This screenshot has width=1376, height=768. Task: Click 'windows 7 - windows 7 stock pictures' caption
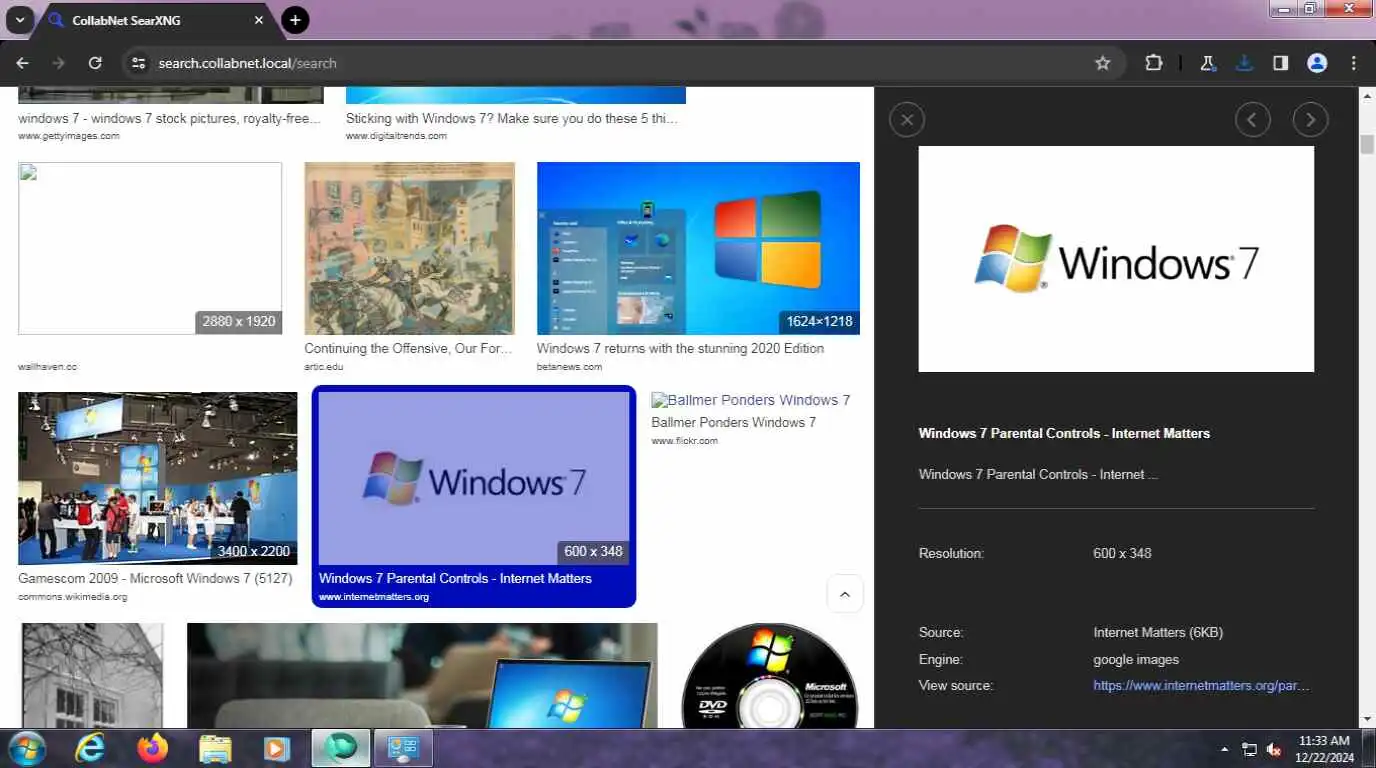tap(170, 118)
